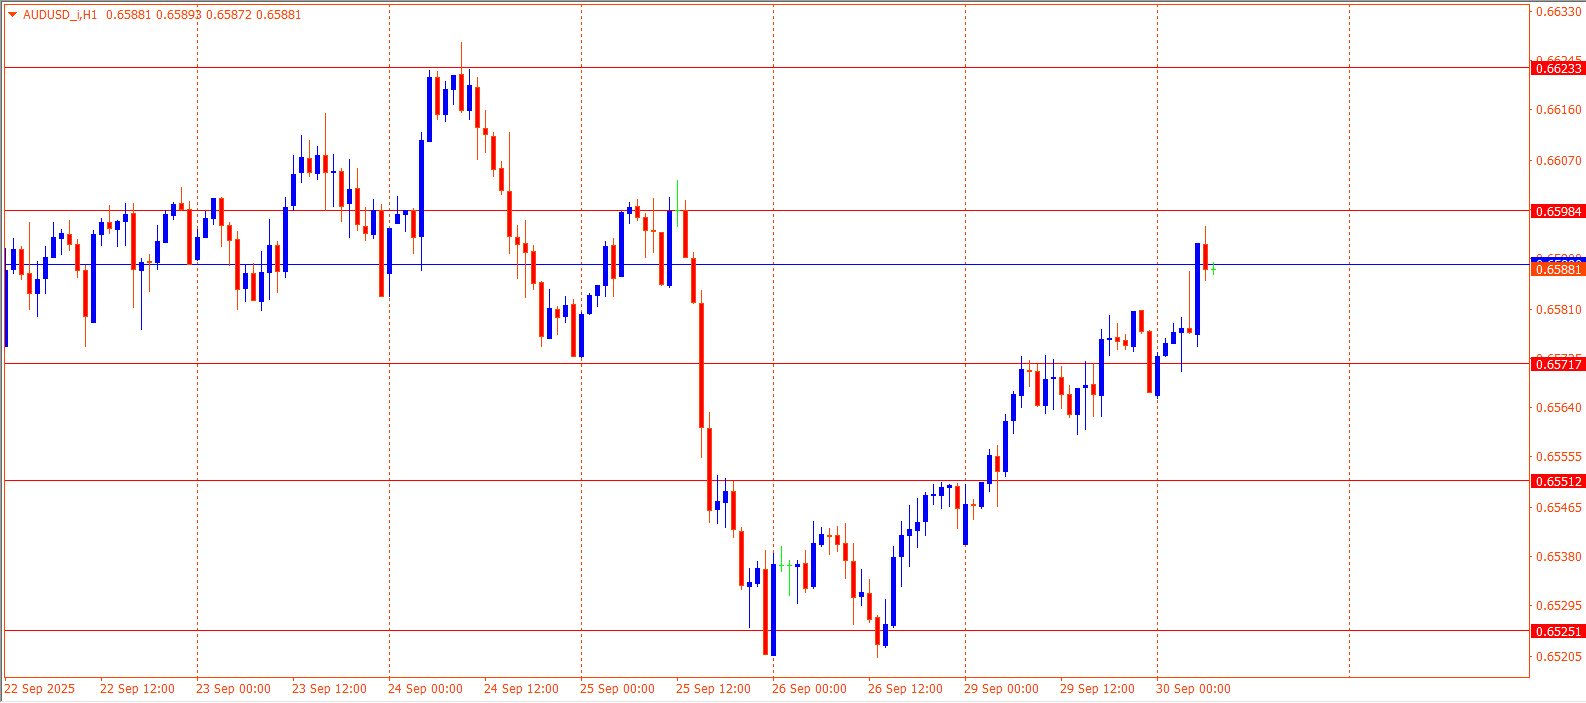Click the 29 Sep 00:00 time label
The height and width of the screenshot is (703, 1586).
(x=1001, y=689)
